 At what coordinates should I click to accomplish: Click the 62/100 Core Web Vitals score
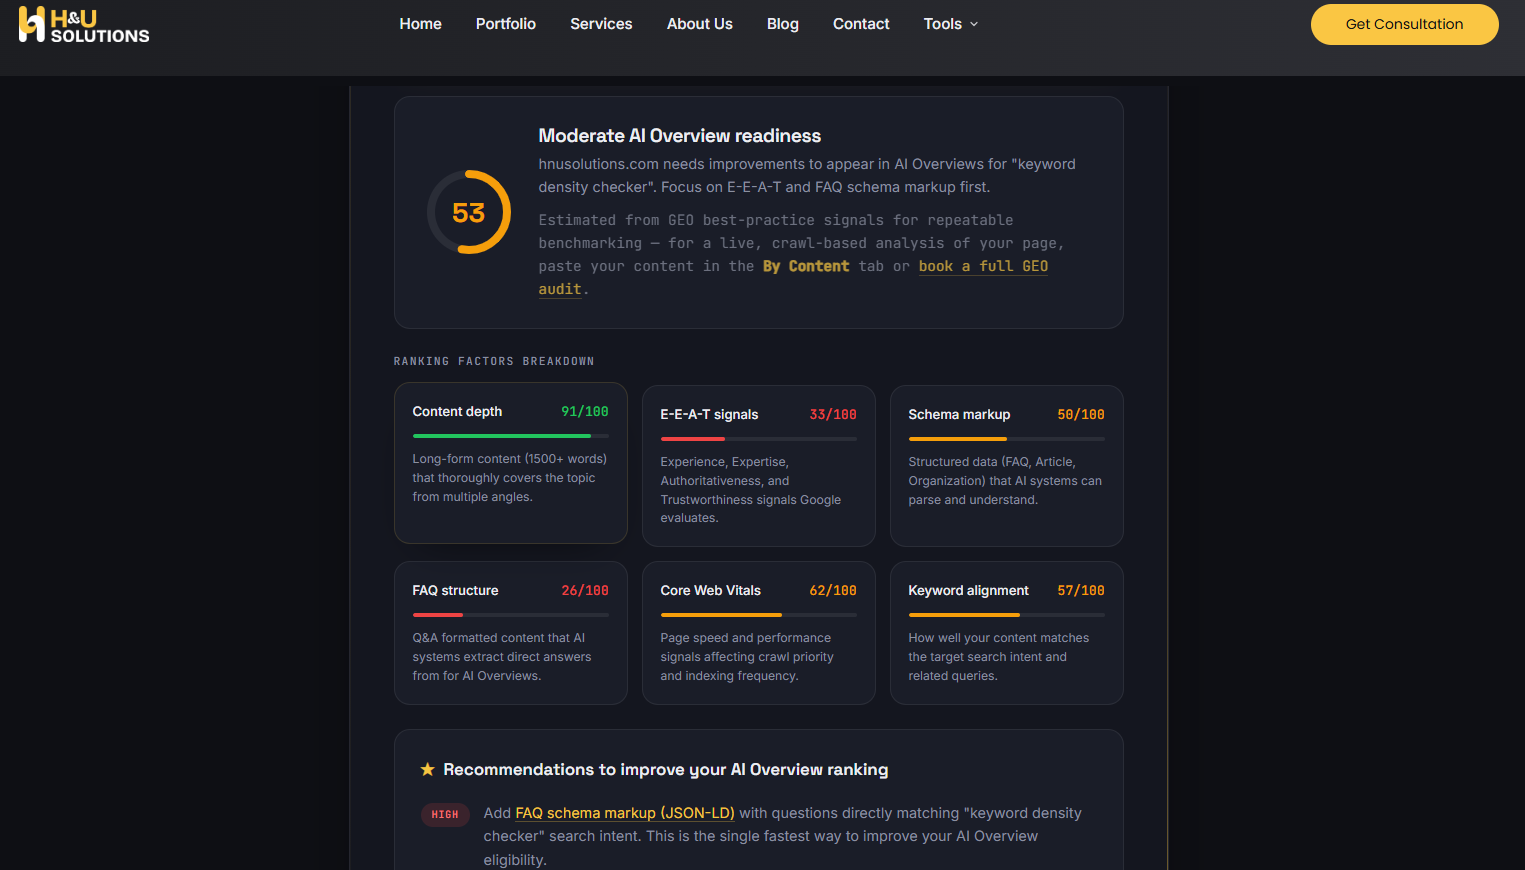[833, 590]
